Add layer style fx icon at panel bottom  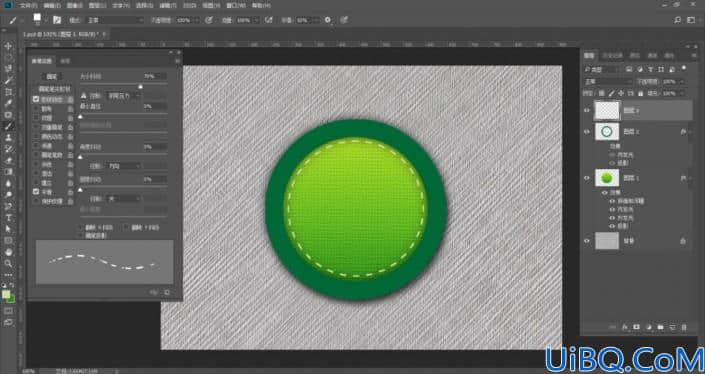[x=625, y=327]
